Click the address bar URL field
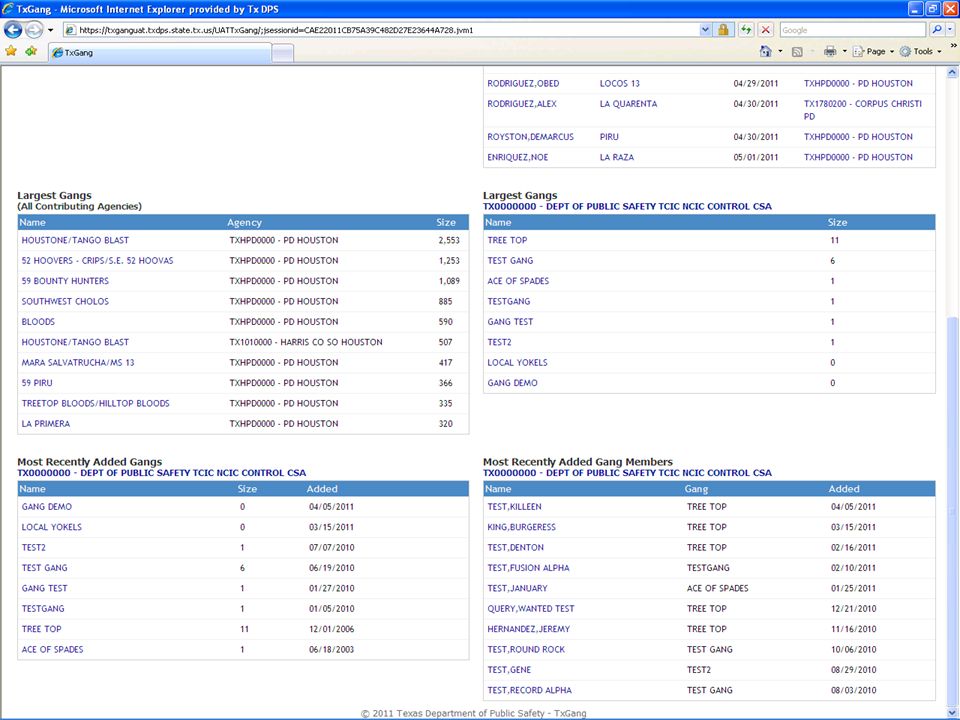The height and width of the screenshot is (720, 960). 381,30
